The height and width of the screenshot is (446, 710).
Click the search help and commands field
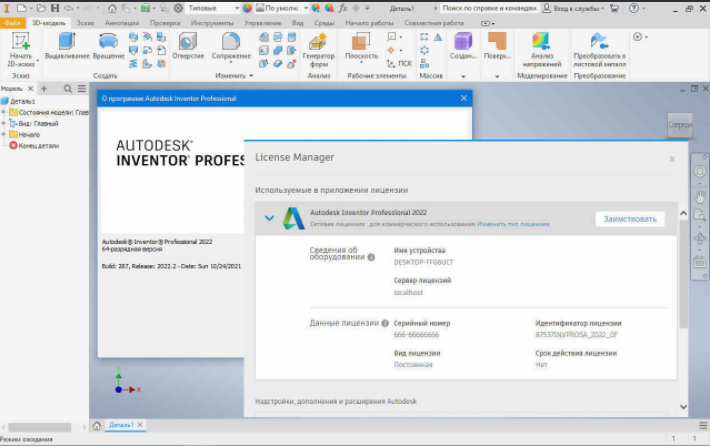[x=489, y=8]
